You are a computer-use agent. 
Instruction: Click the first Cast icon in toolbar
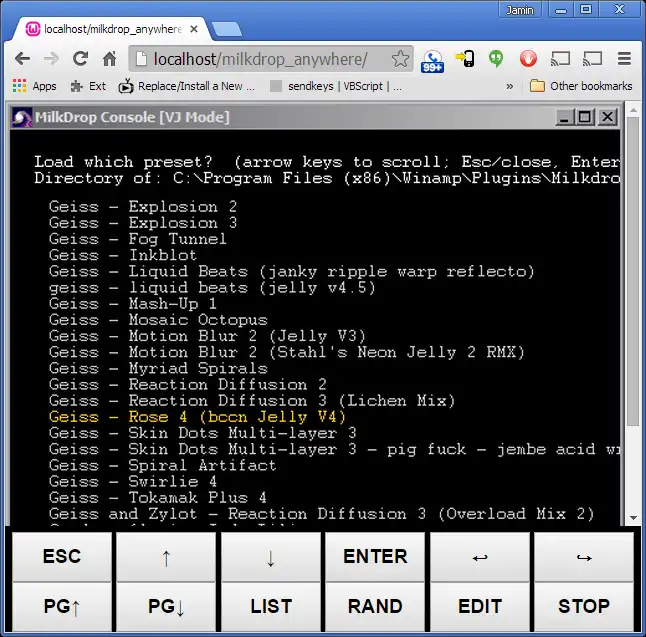[x=560, y=59]
